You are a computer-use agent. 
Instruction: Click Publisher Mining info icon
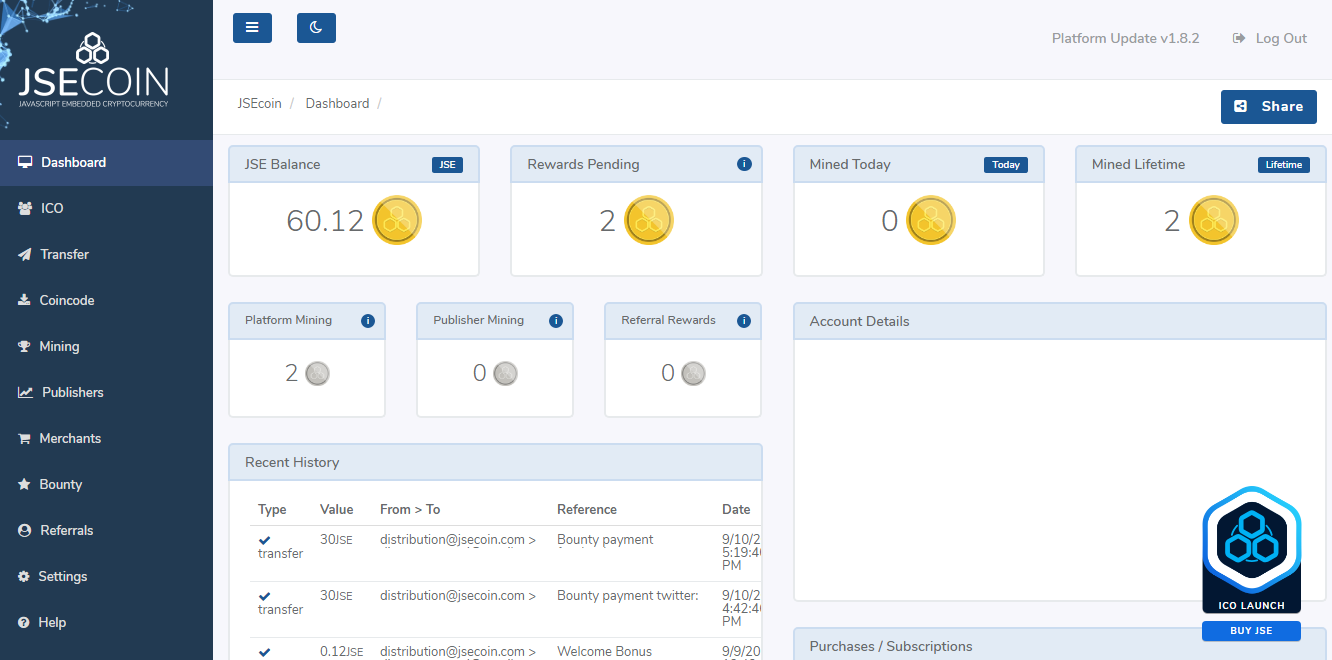tap(556, 321)
